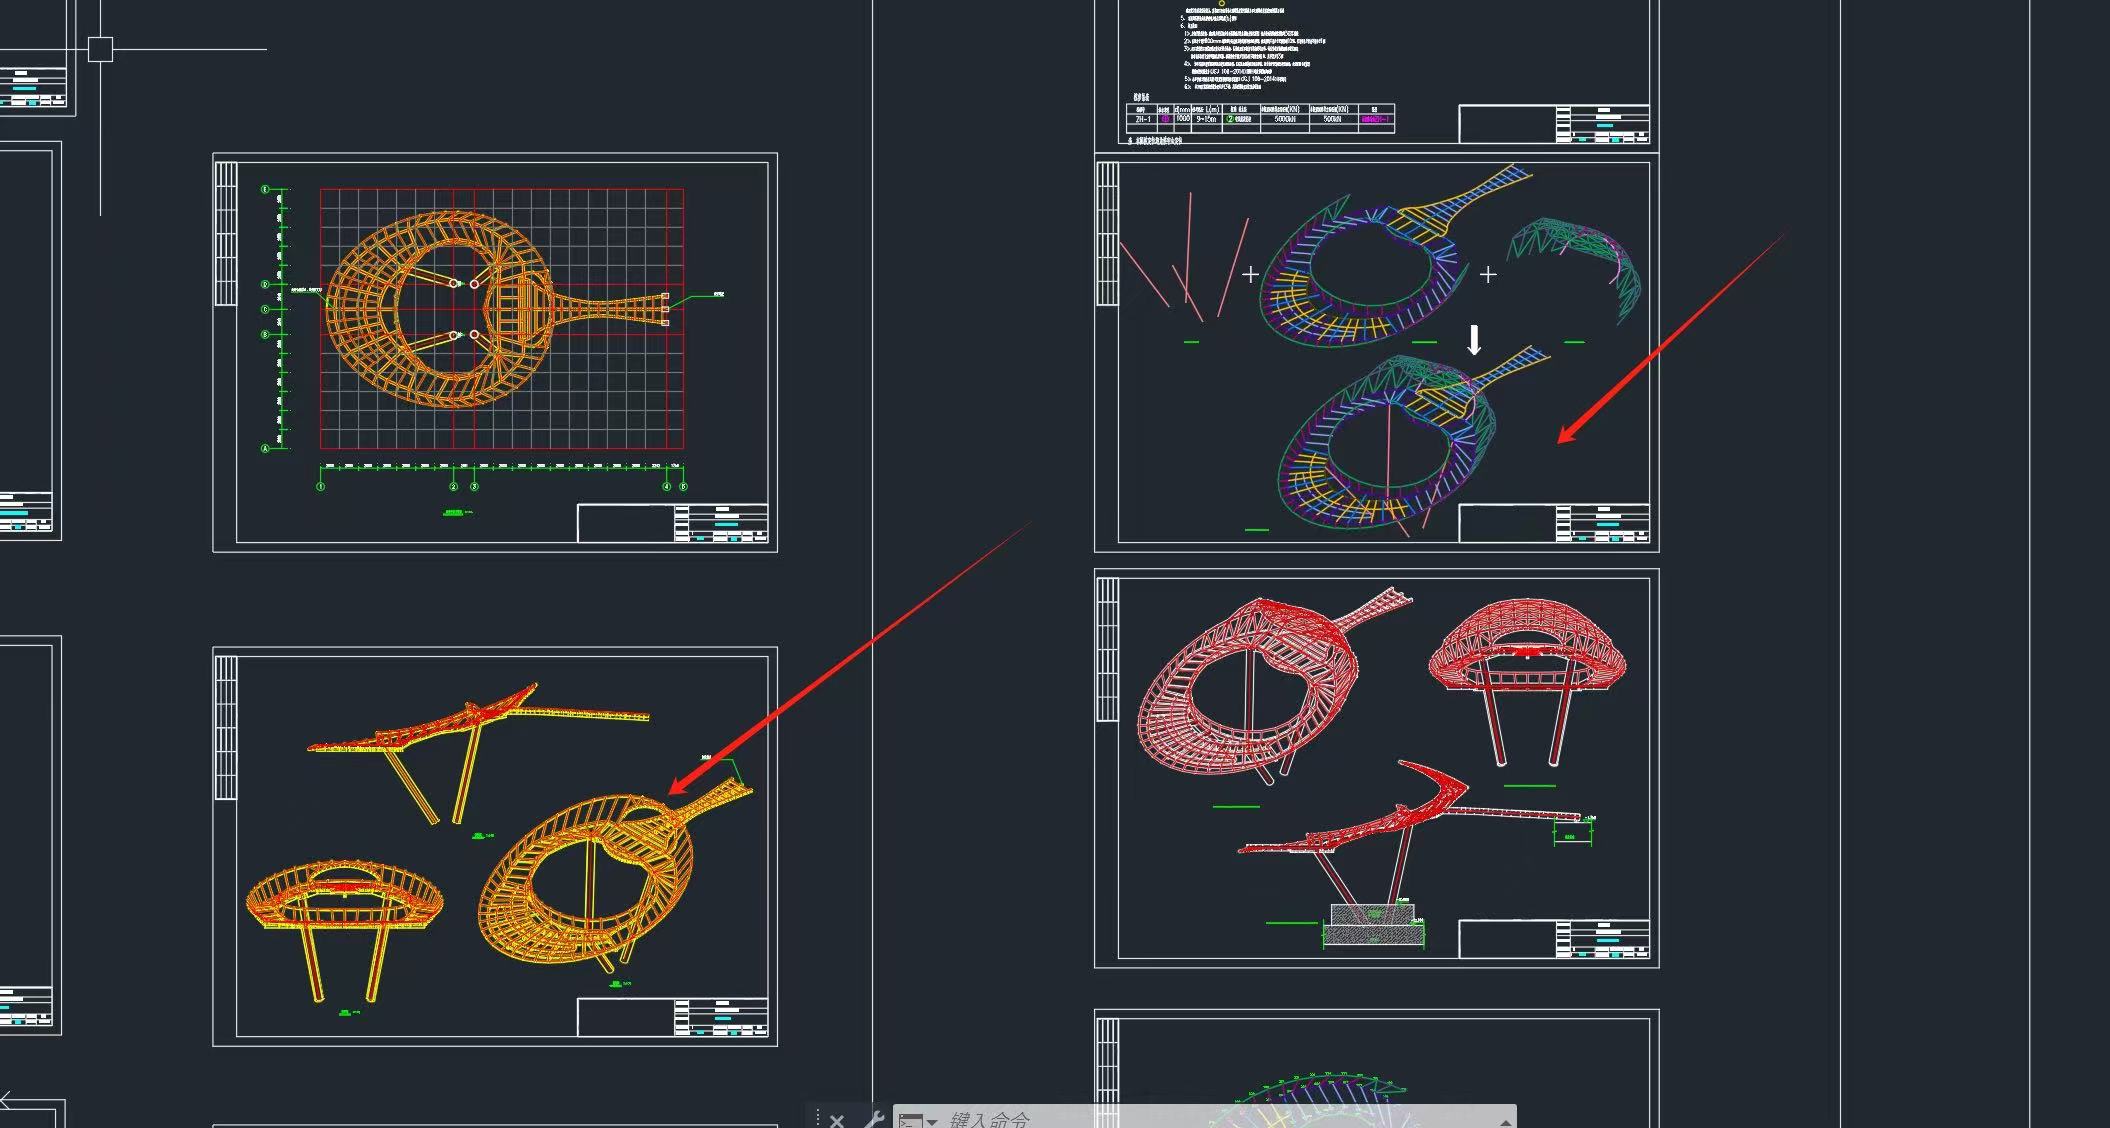The height and width of the screenshot is (1128, 2110).
Task: Open the recent commands dropdown arrow
Action: coord(933,1122)
